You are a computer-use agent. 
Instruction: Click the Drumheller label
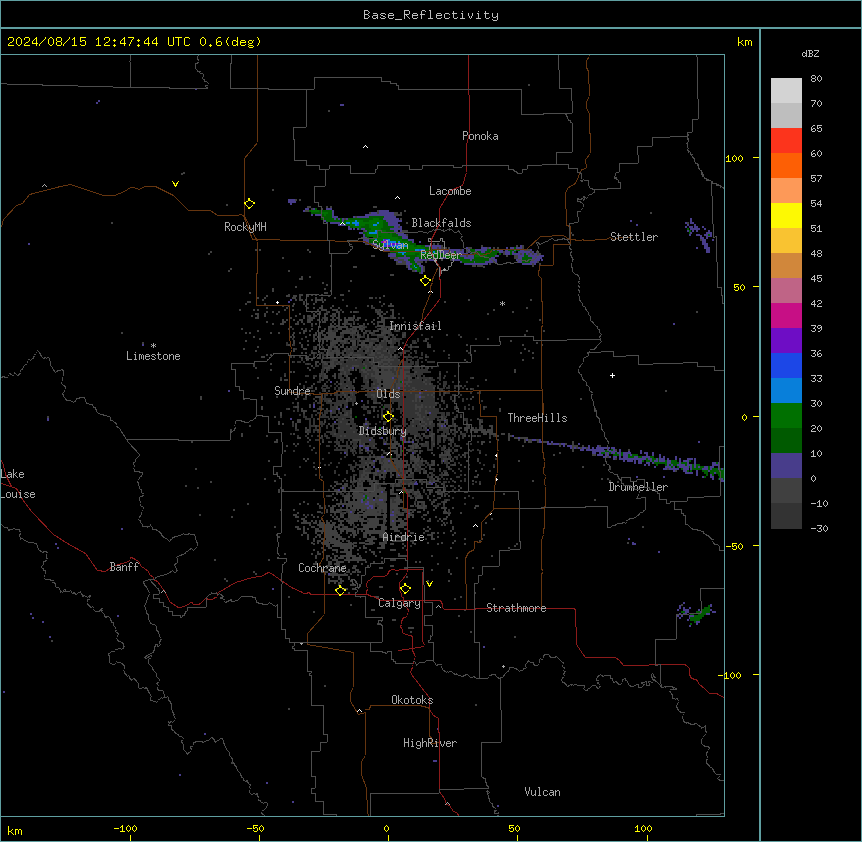coord(638,487)
